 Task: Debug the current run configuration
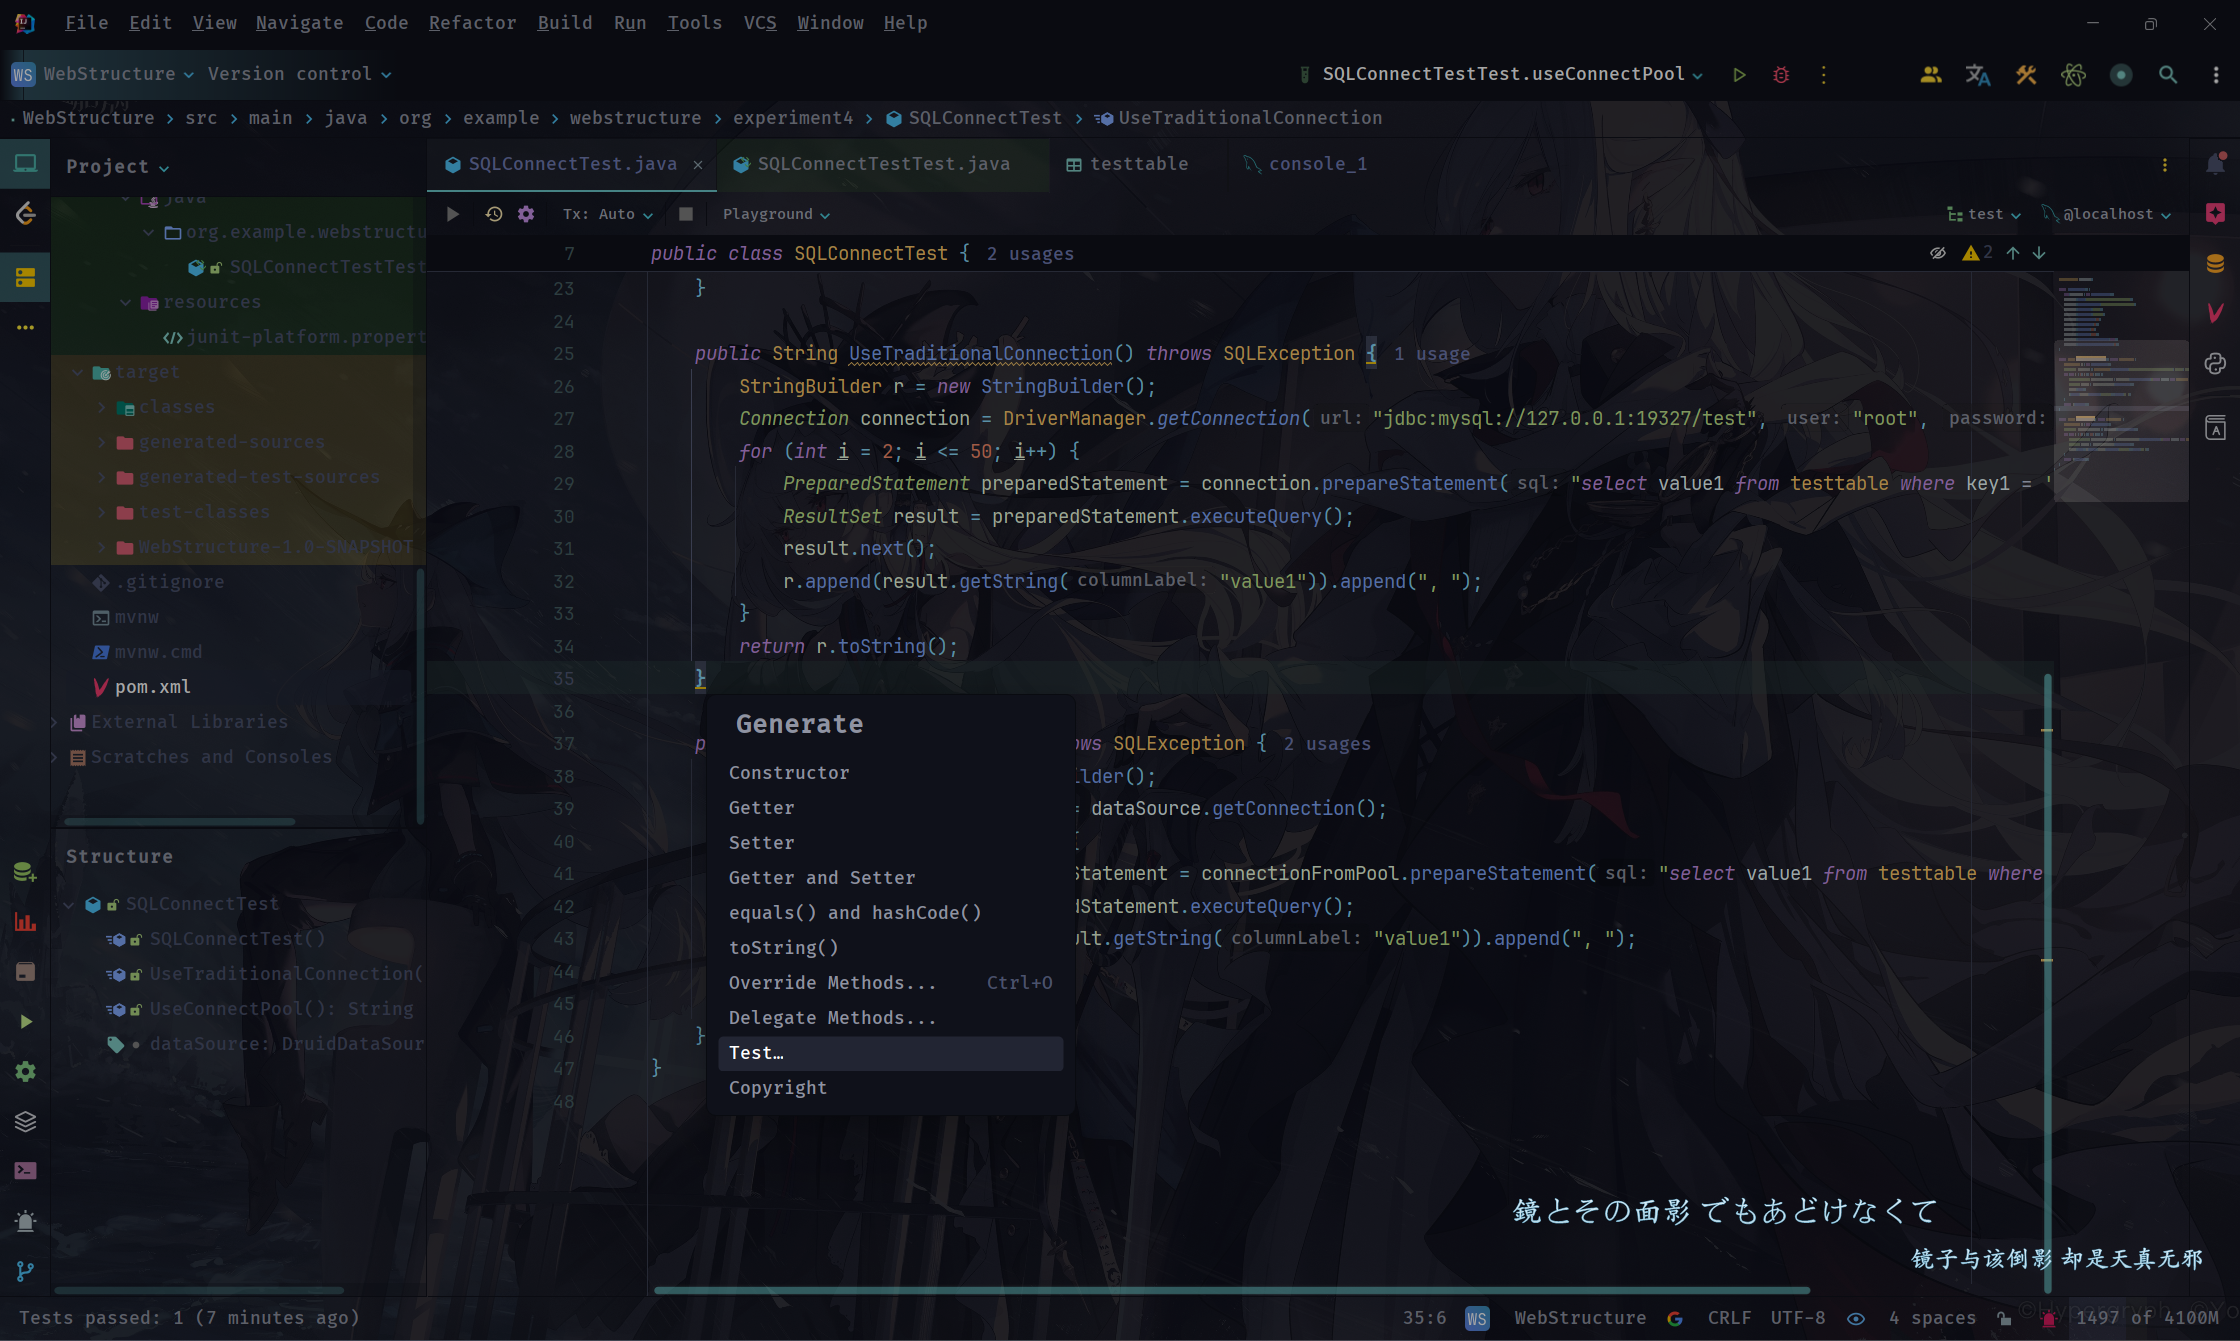[x=1781, y=75]
